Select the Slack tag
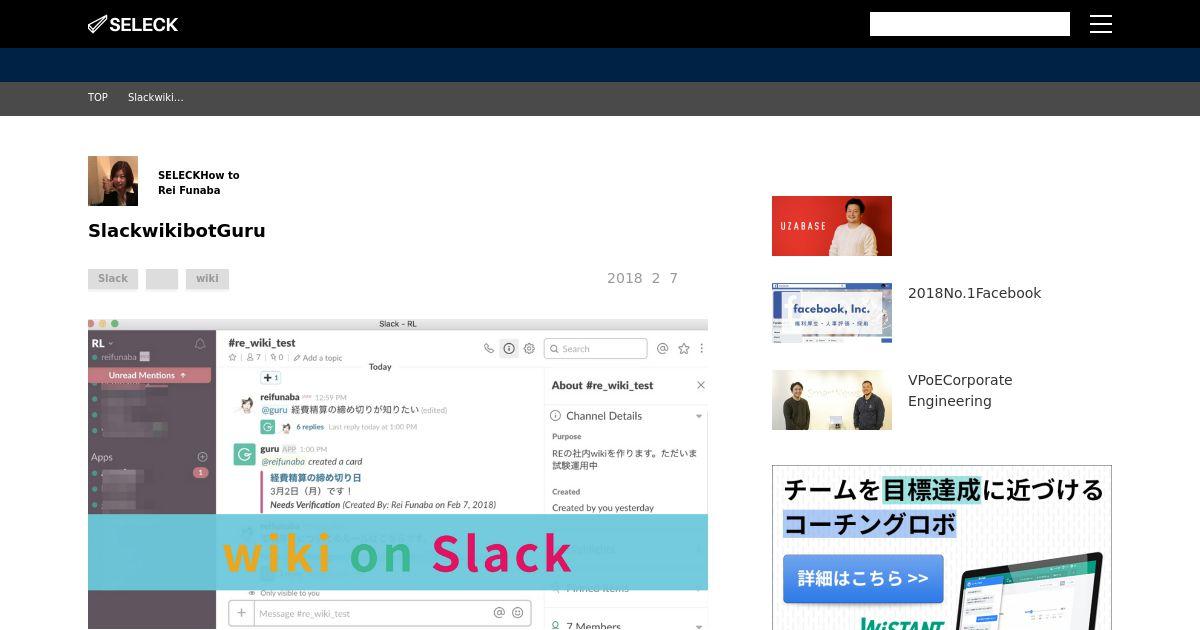This screenshot has width=1200, height=630. click(113, 279)
